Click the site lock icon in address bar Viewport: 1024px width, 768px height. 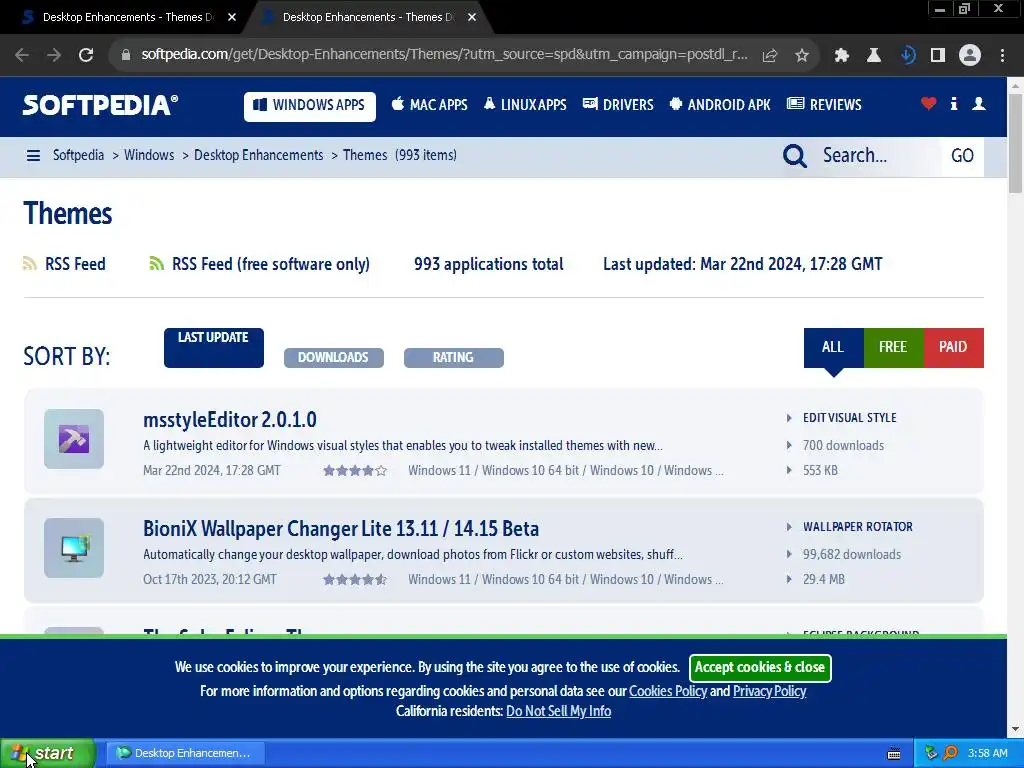coord(126,55)
